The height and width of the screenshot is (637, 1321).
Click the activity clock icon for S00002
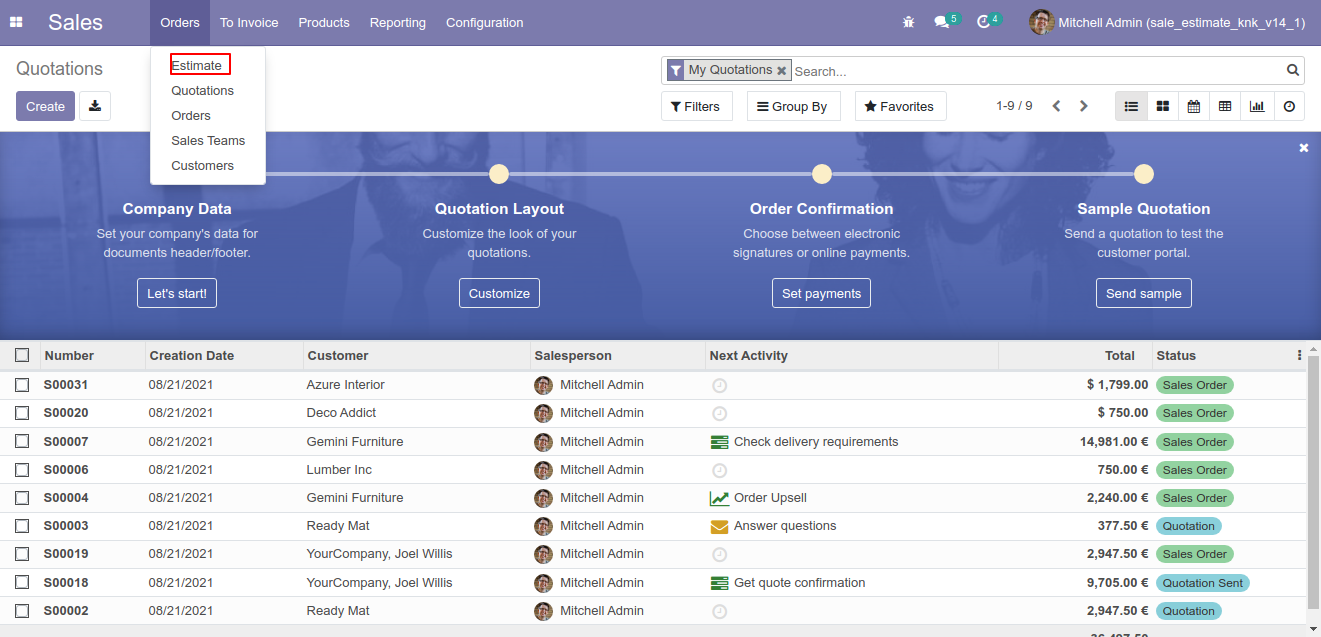pos(719,611)
